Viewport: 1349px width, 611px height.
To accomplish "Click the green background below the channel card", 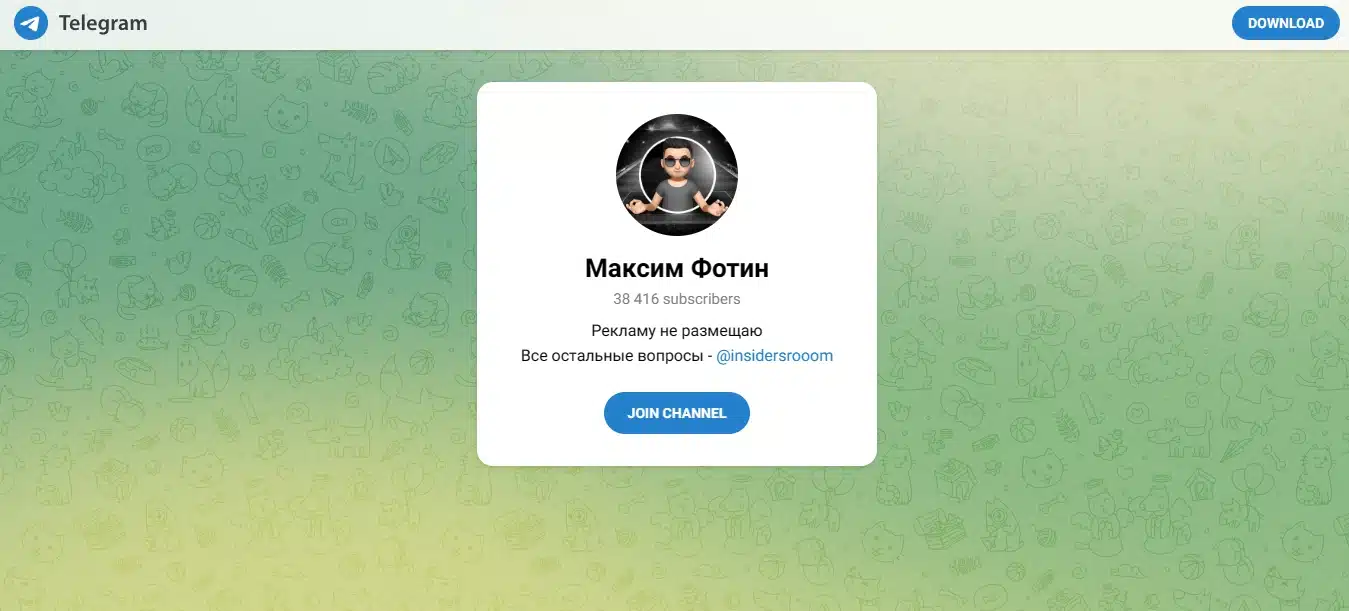I will point(677,540).
